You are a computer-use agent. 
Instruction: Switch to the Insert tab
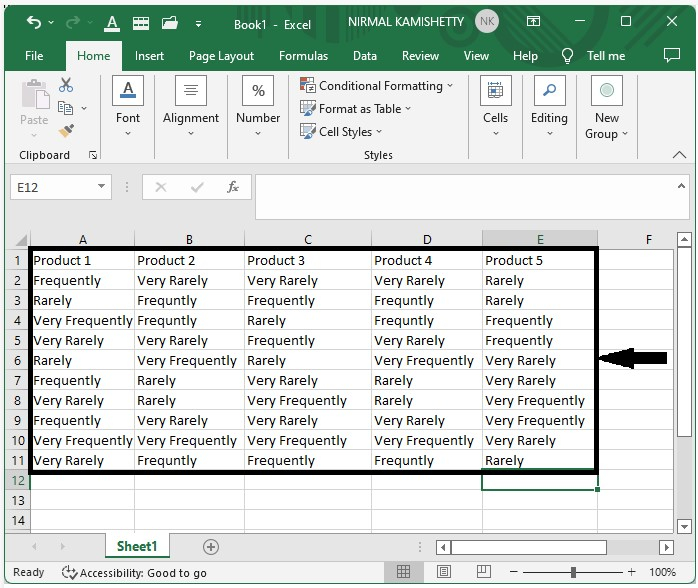tap(149, 56)
